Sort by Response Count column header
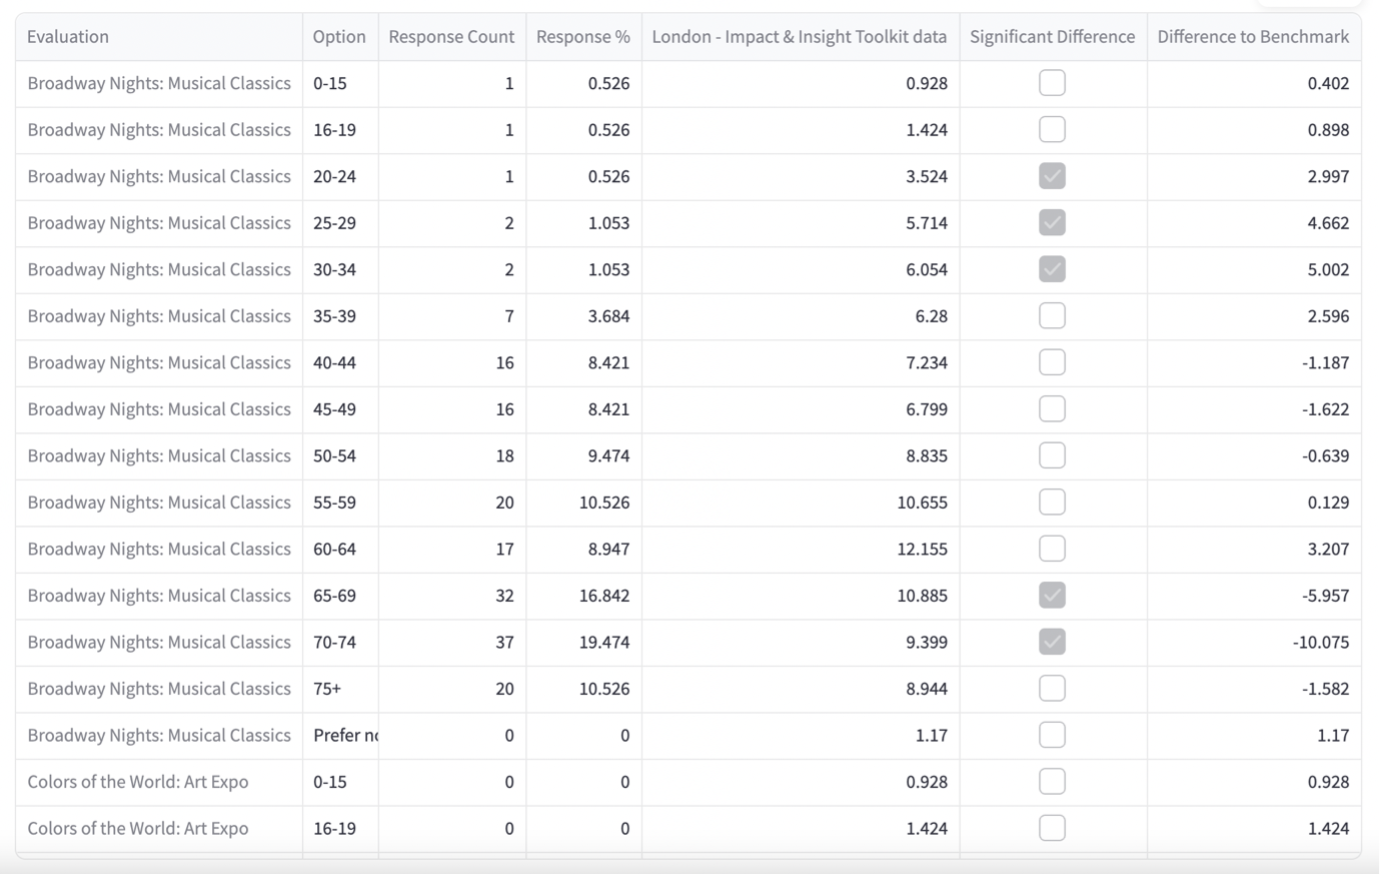1384x876 pixels. pos(451,37)
